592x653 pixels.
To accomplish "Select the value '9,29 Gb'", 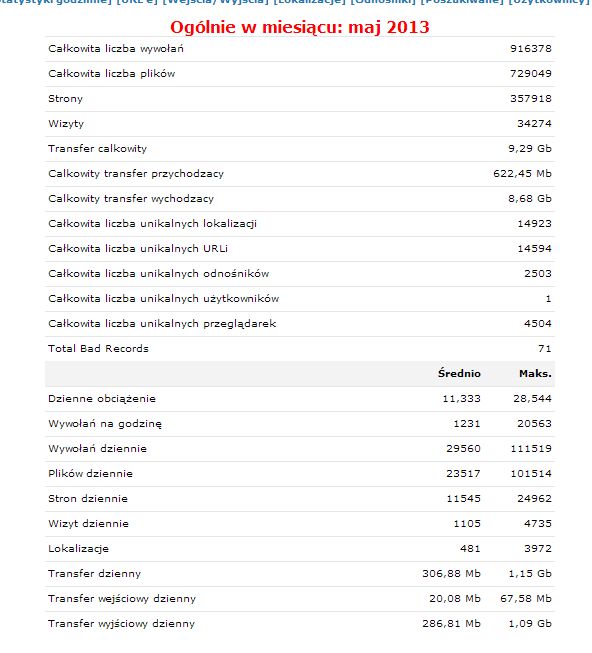I will (530, 149).
